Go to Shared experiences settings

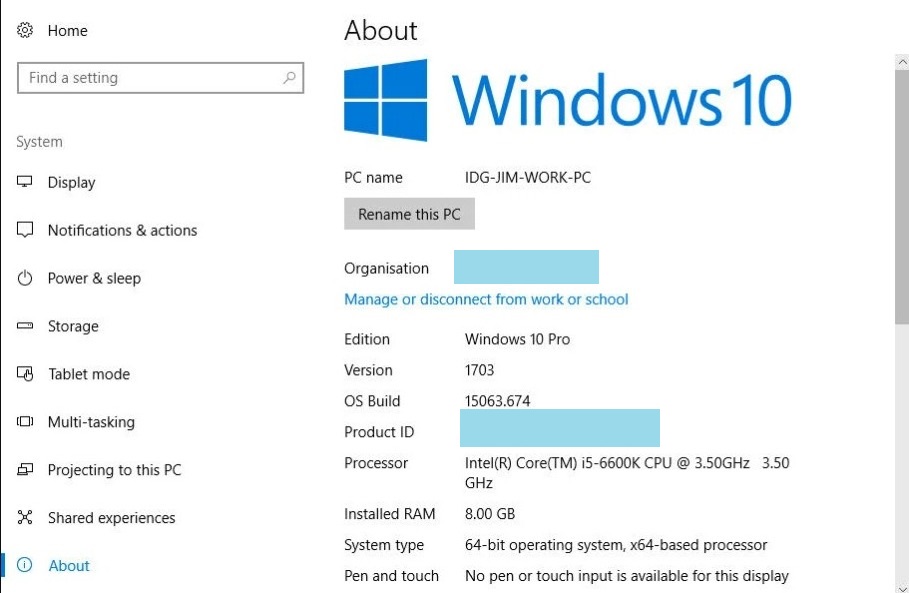click(x=111, y=518)
